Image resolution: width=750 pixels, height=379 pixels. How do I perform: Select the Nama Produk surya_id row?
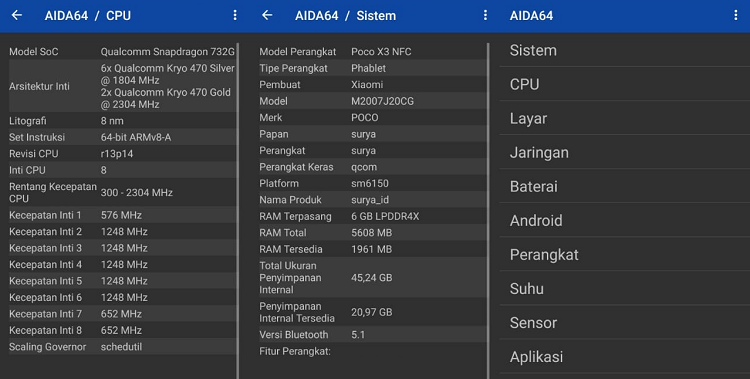pos(373,200)
